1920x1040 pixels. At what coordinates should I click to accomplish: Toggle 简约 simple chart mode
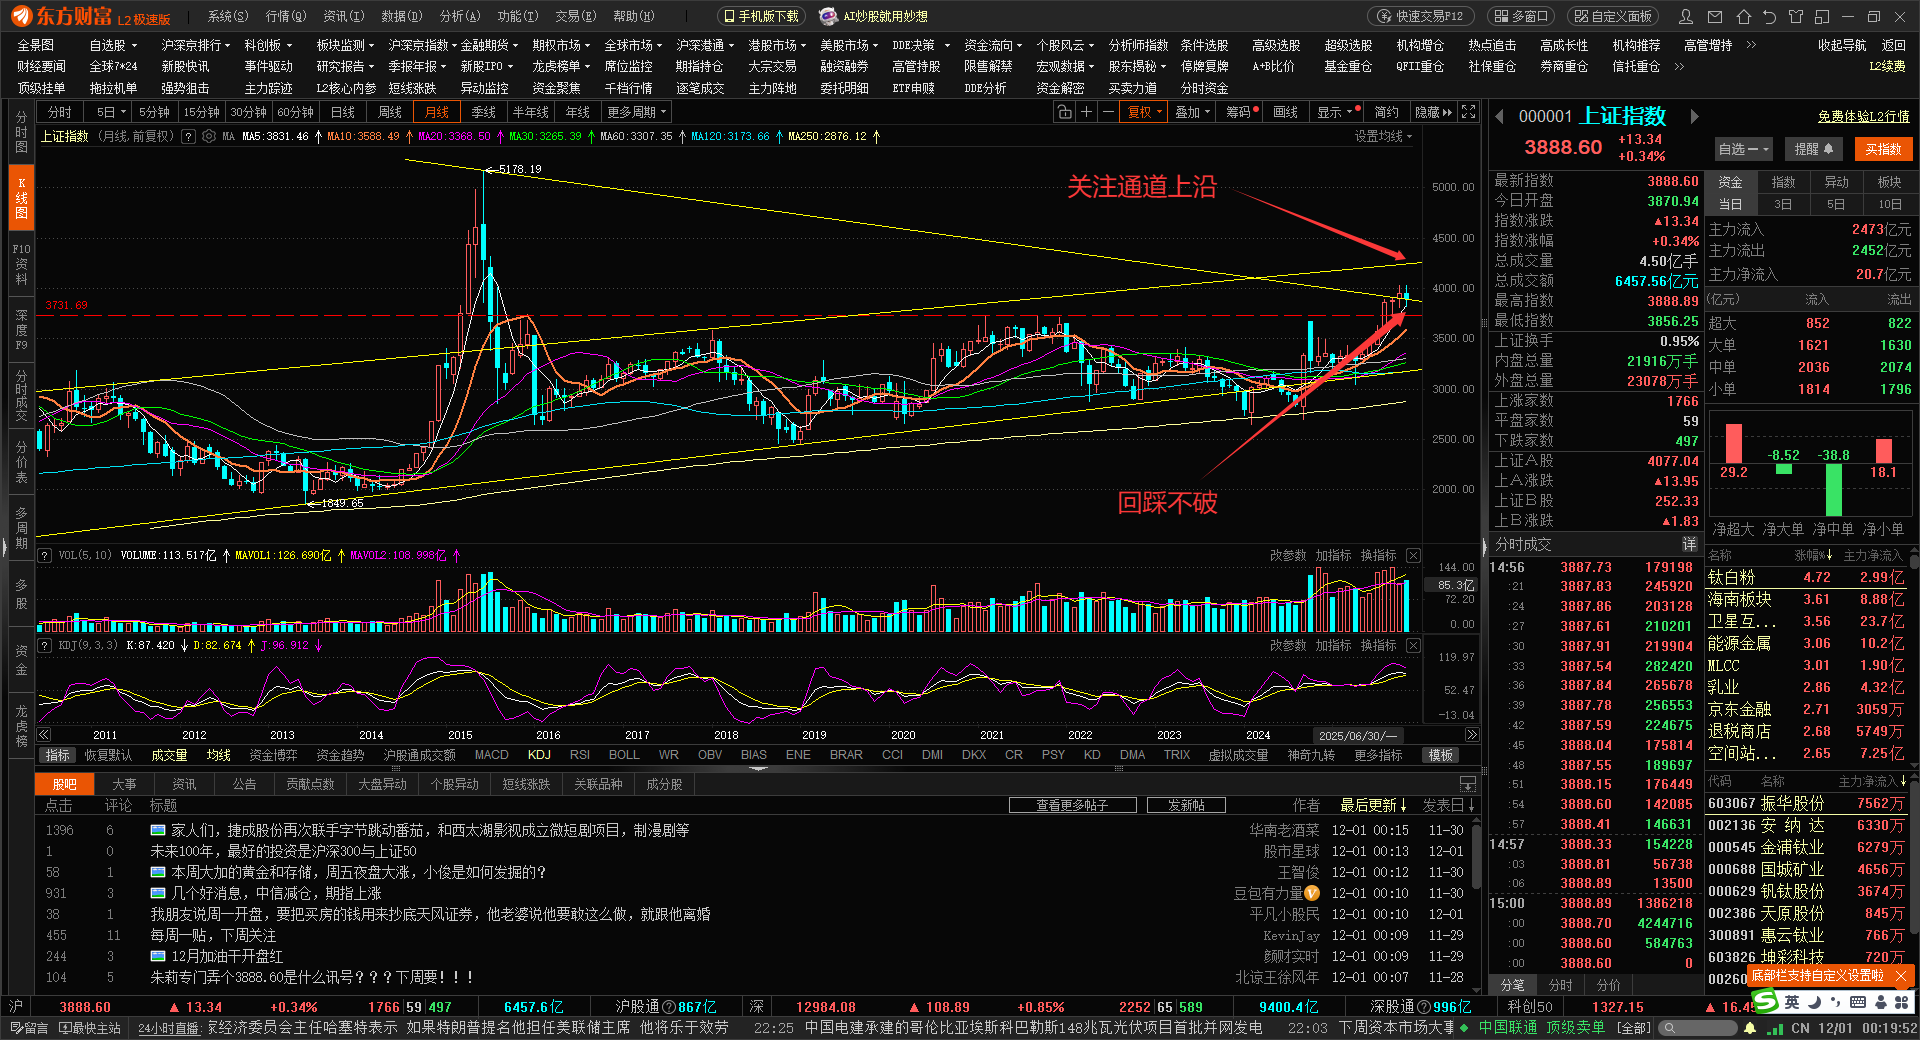[x=1386, y=112]
